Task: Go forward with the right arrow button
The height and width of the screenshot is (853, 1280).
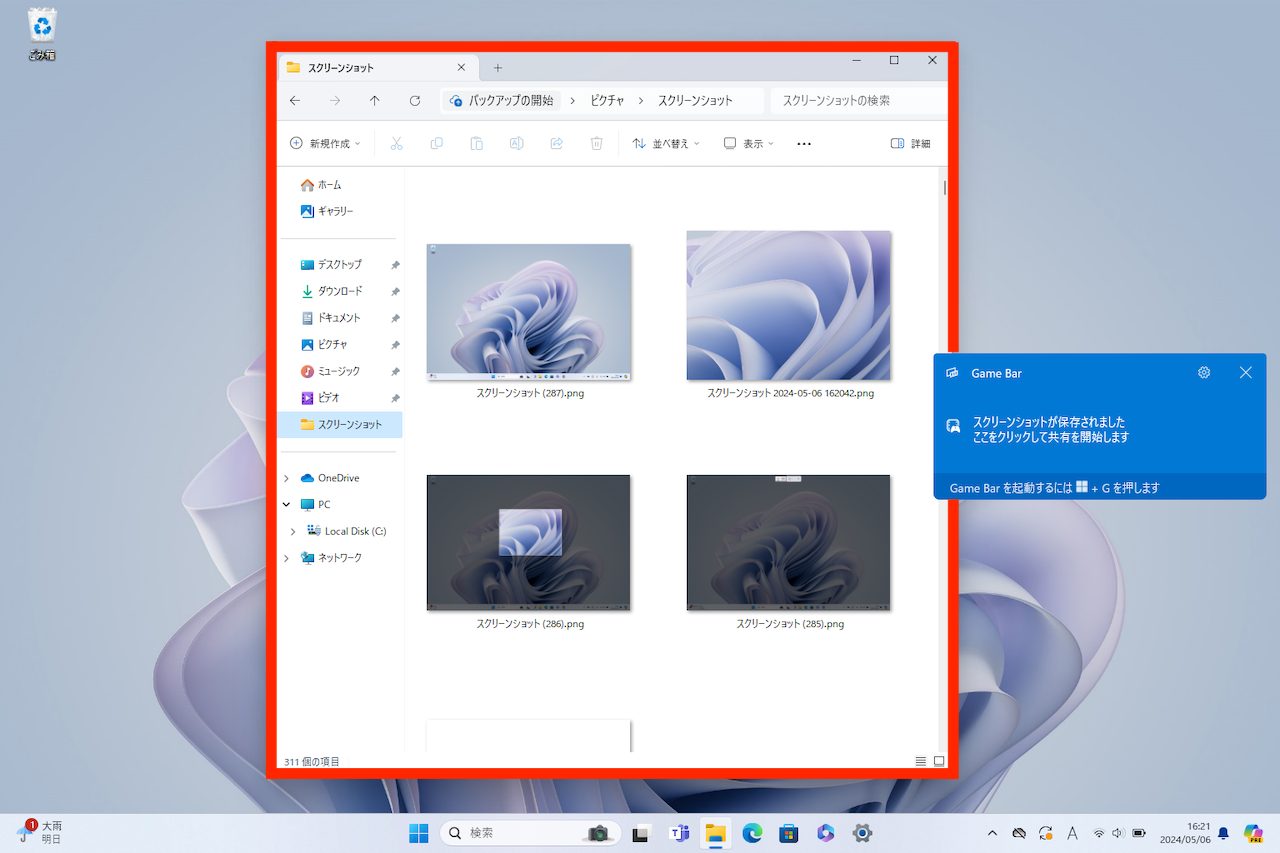Action: (335, 101)
